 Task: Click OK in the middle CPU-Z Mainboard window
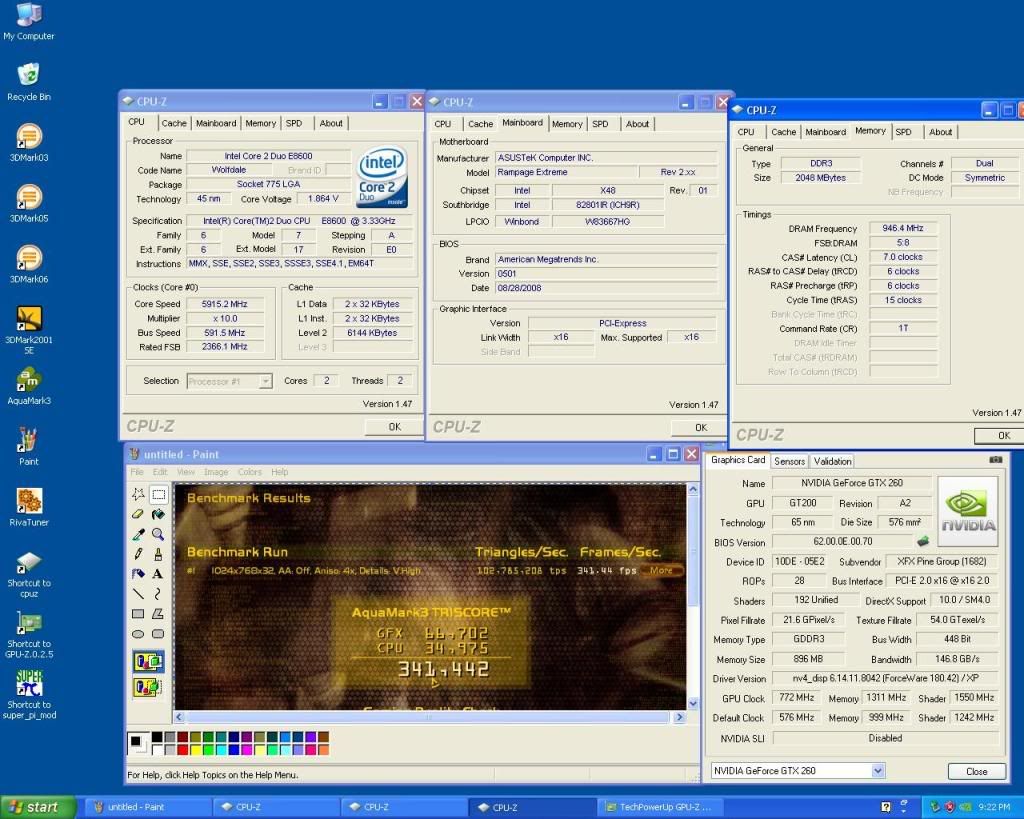(701, 427)
